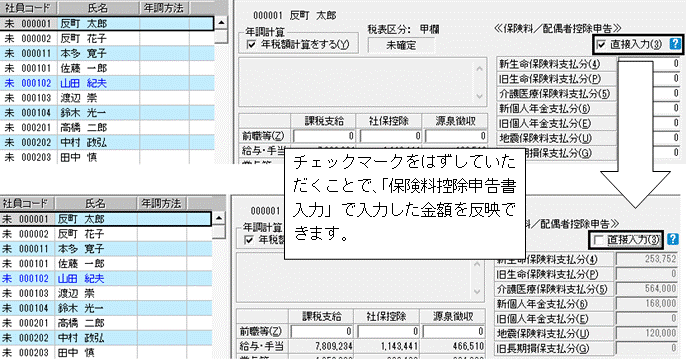Select the 120,000 地震保険料 amount field
The image size is (687, 362).
point(647,333)
